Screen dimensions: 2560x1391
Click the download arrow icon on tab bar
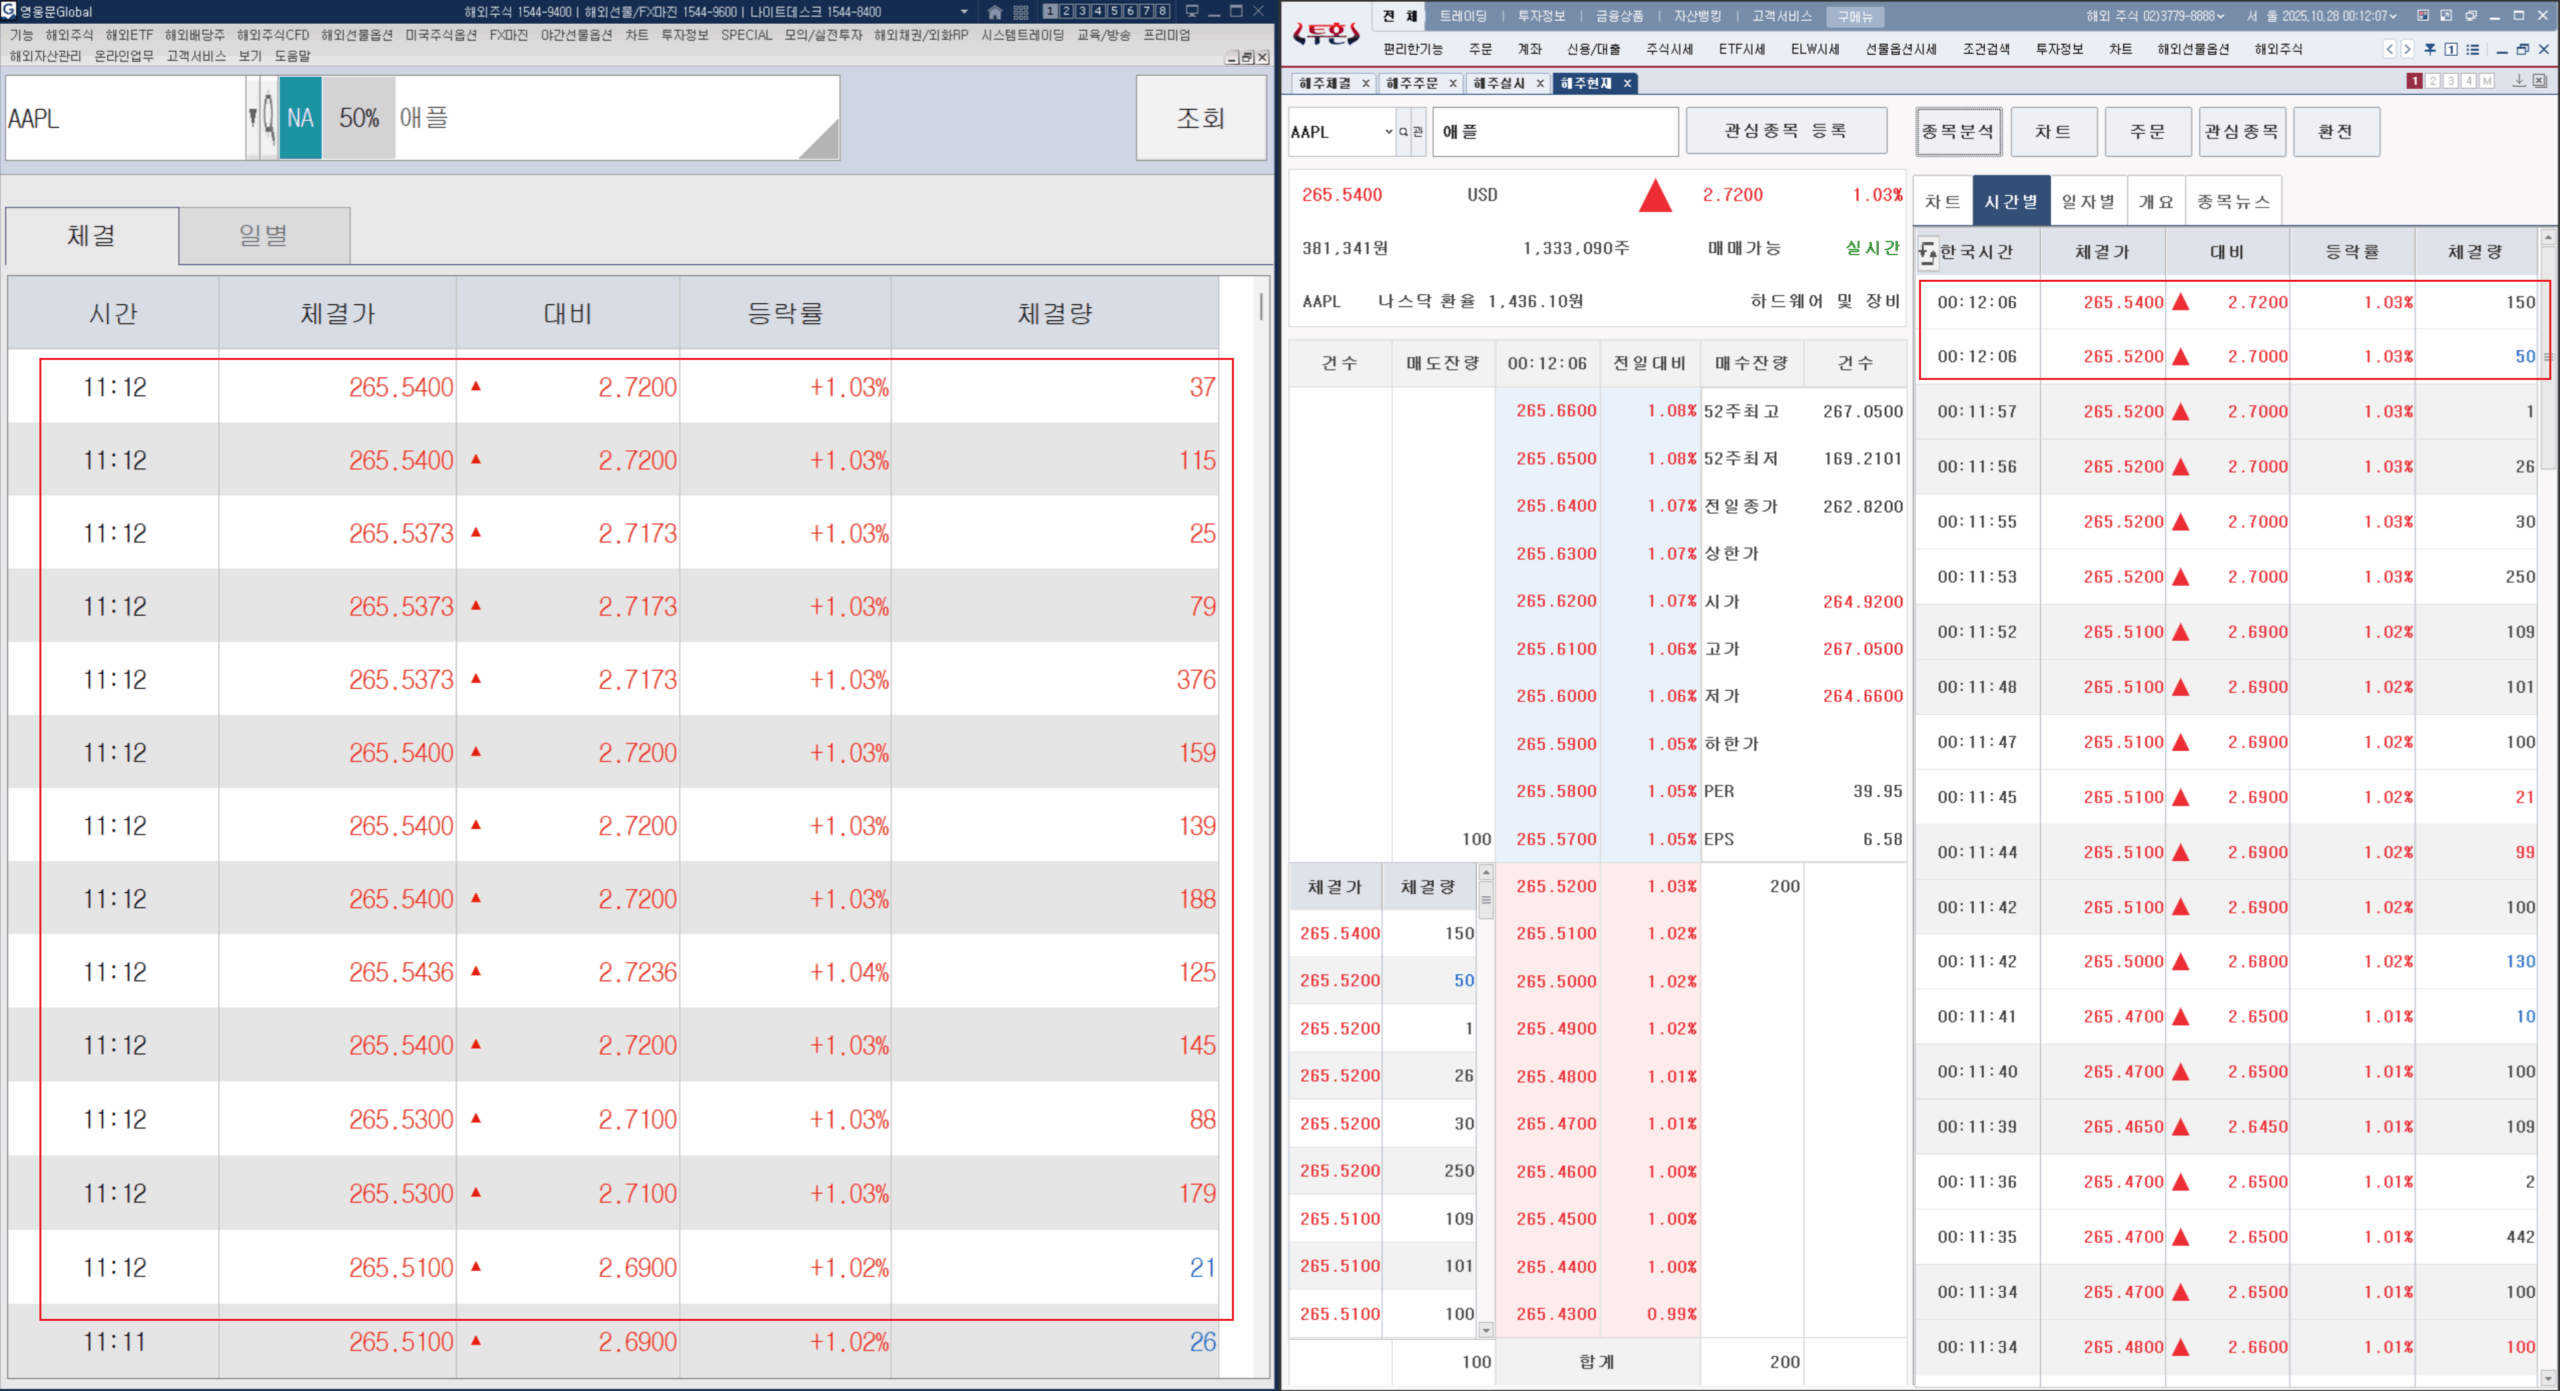point(2519,81)
